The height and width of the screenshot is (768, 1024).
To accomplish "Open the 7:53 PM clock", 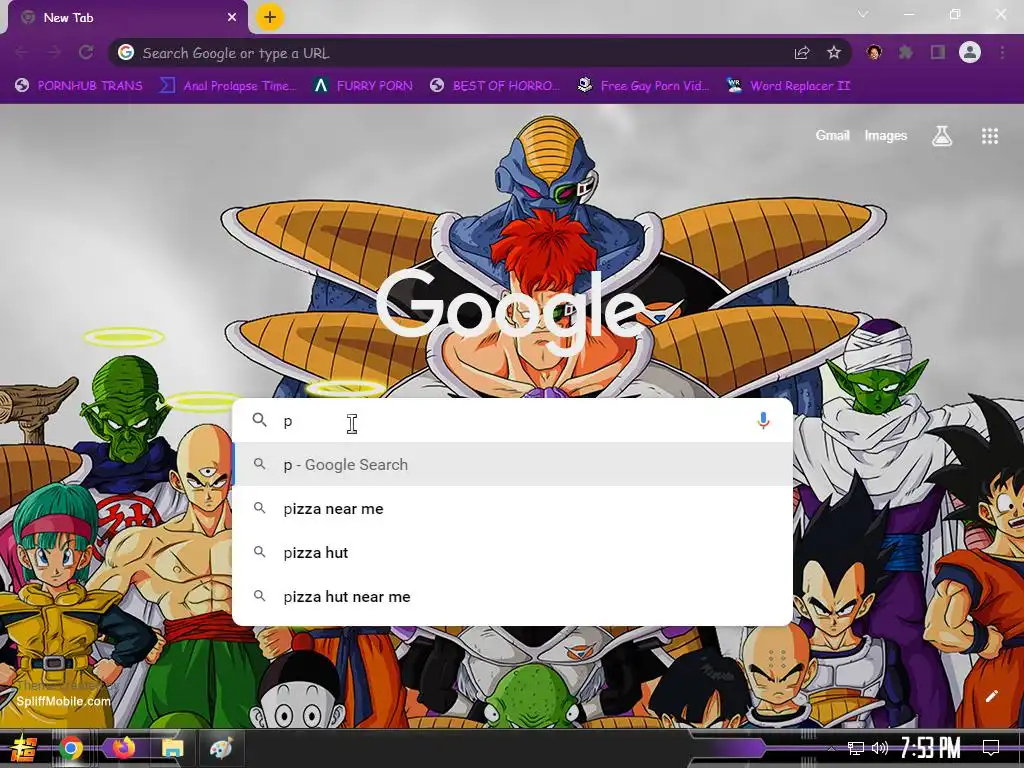I will tap(931, 747).
